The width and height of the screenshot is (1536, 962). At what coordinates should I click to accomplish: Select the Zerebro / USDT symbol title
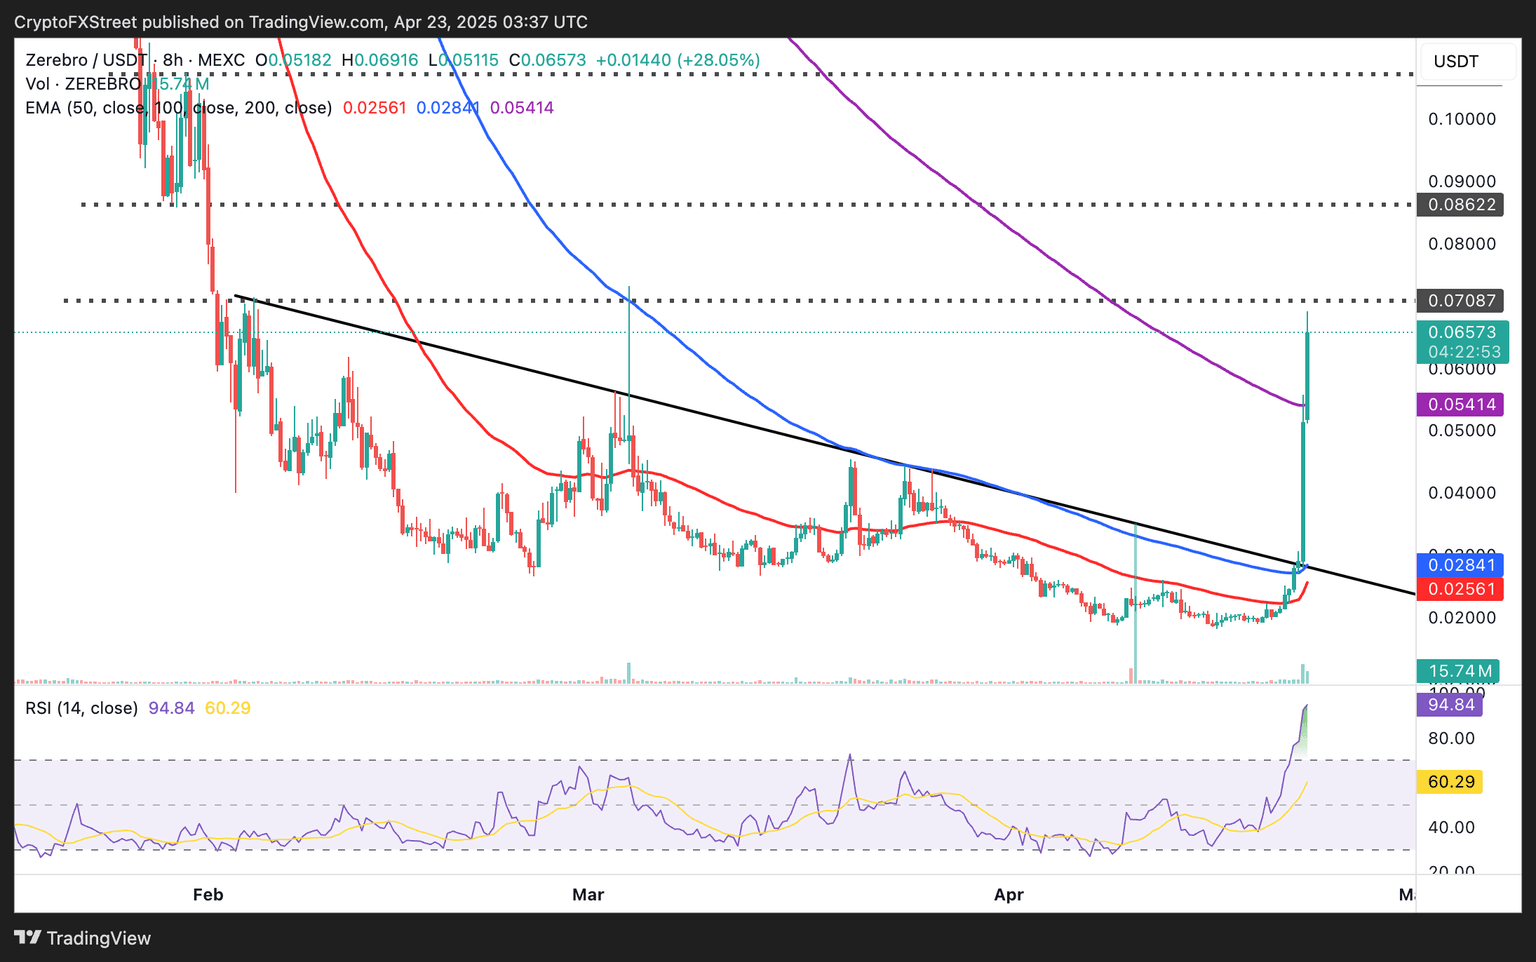pyautogui.click(x=86, y=60)
